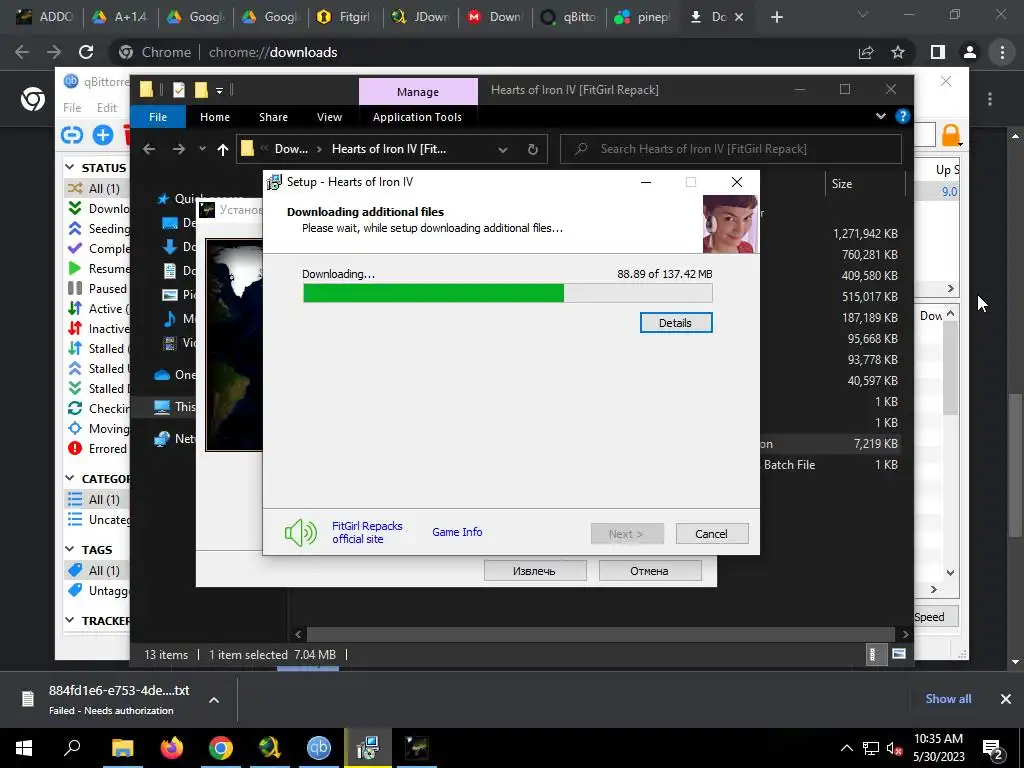
Task: Click the Извлечь button in extractor window
Action: (534, 571)
